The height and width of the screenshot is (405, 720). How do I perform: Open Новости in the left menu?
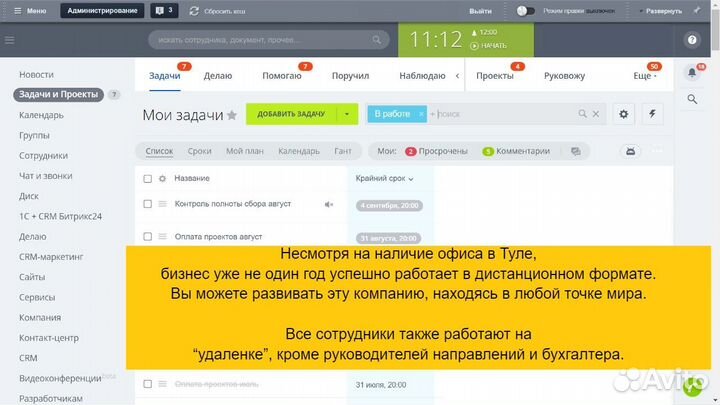tap(36, 74)
